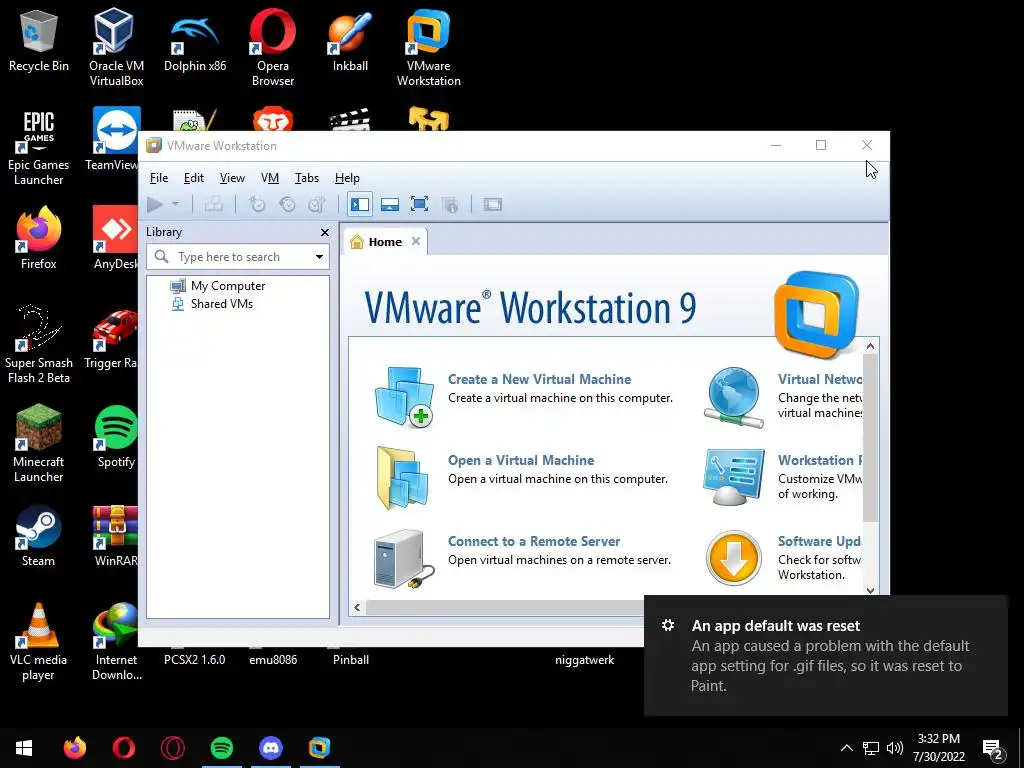The height and width of the screenshot is (768, 1024).
Task: Click the Revert to Snapshot toolbar icon
Action: (287, 204)
